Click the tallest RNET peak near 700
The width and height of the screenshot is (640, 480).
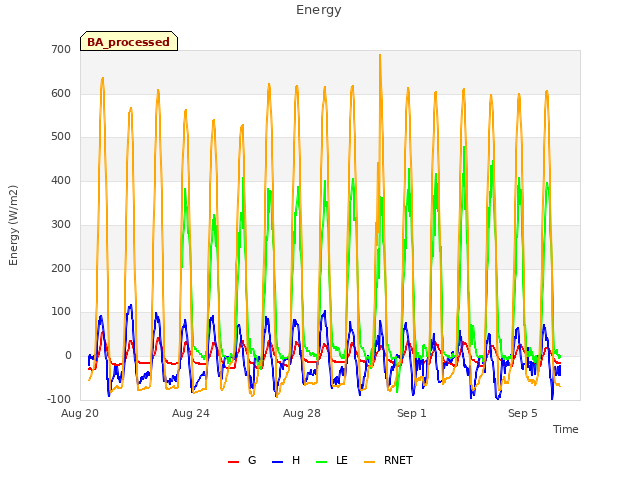tap(380, 55)
